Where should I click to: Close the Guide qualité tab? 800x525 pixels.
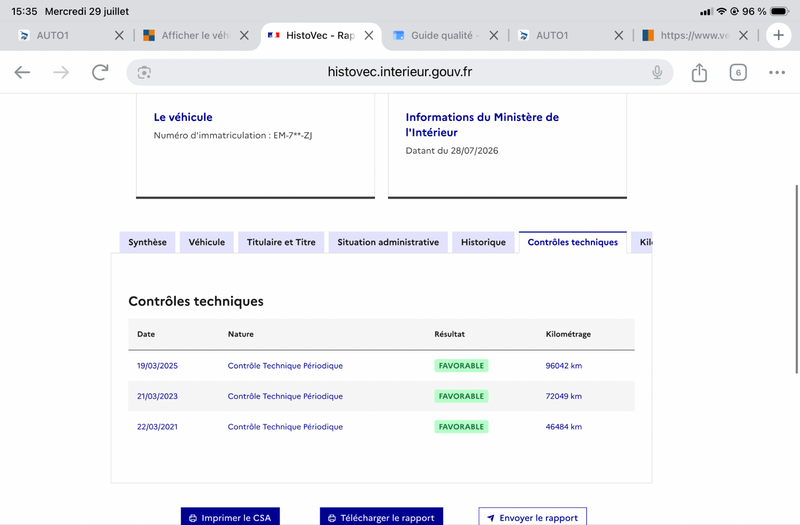tap(494, 35)
